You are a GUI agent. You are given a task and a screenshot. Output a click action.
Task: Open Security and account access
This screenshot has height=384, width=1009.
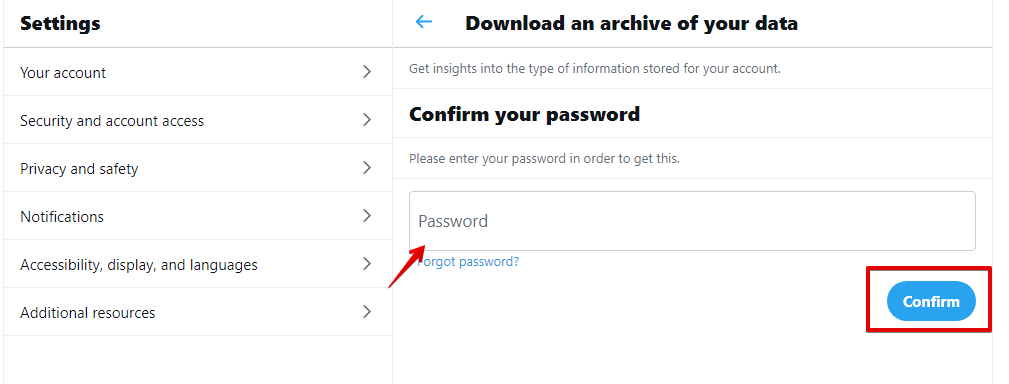point(198,120)
